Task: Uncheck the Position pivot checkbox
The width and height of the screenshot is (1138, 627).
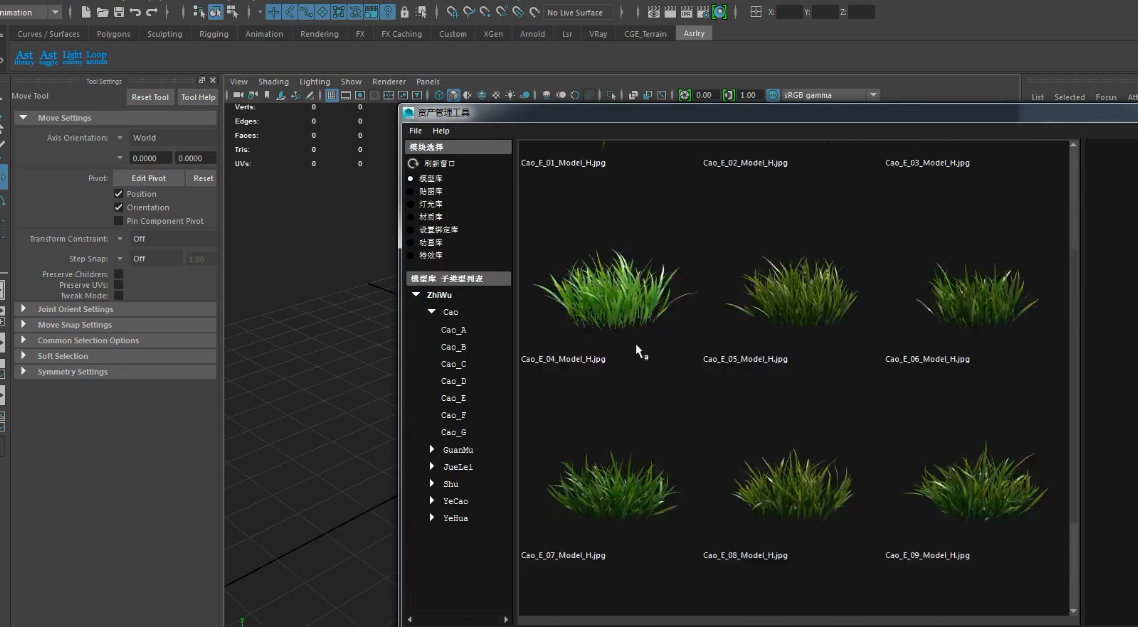Action: click(x=119, y=194)
